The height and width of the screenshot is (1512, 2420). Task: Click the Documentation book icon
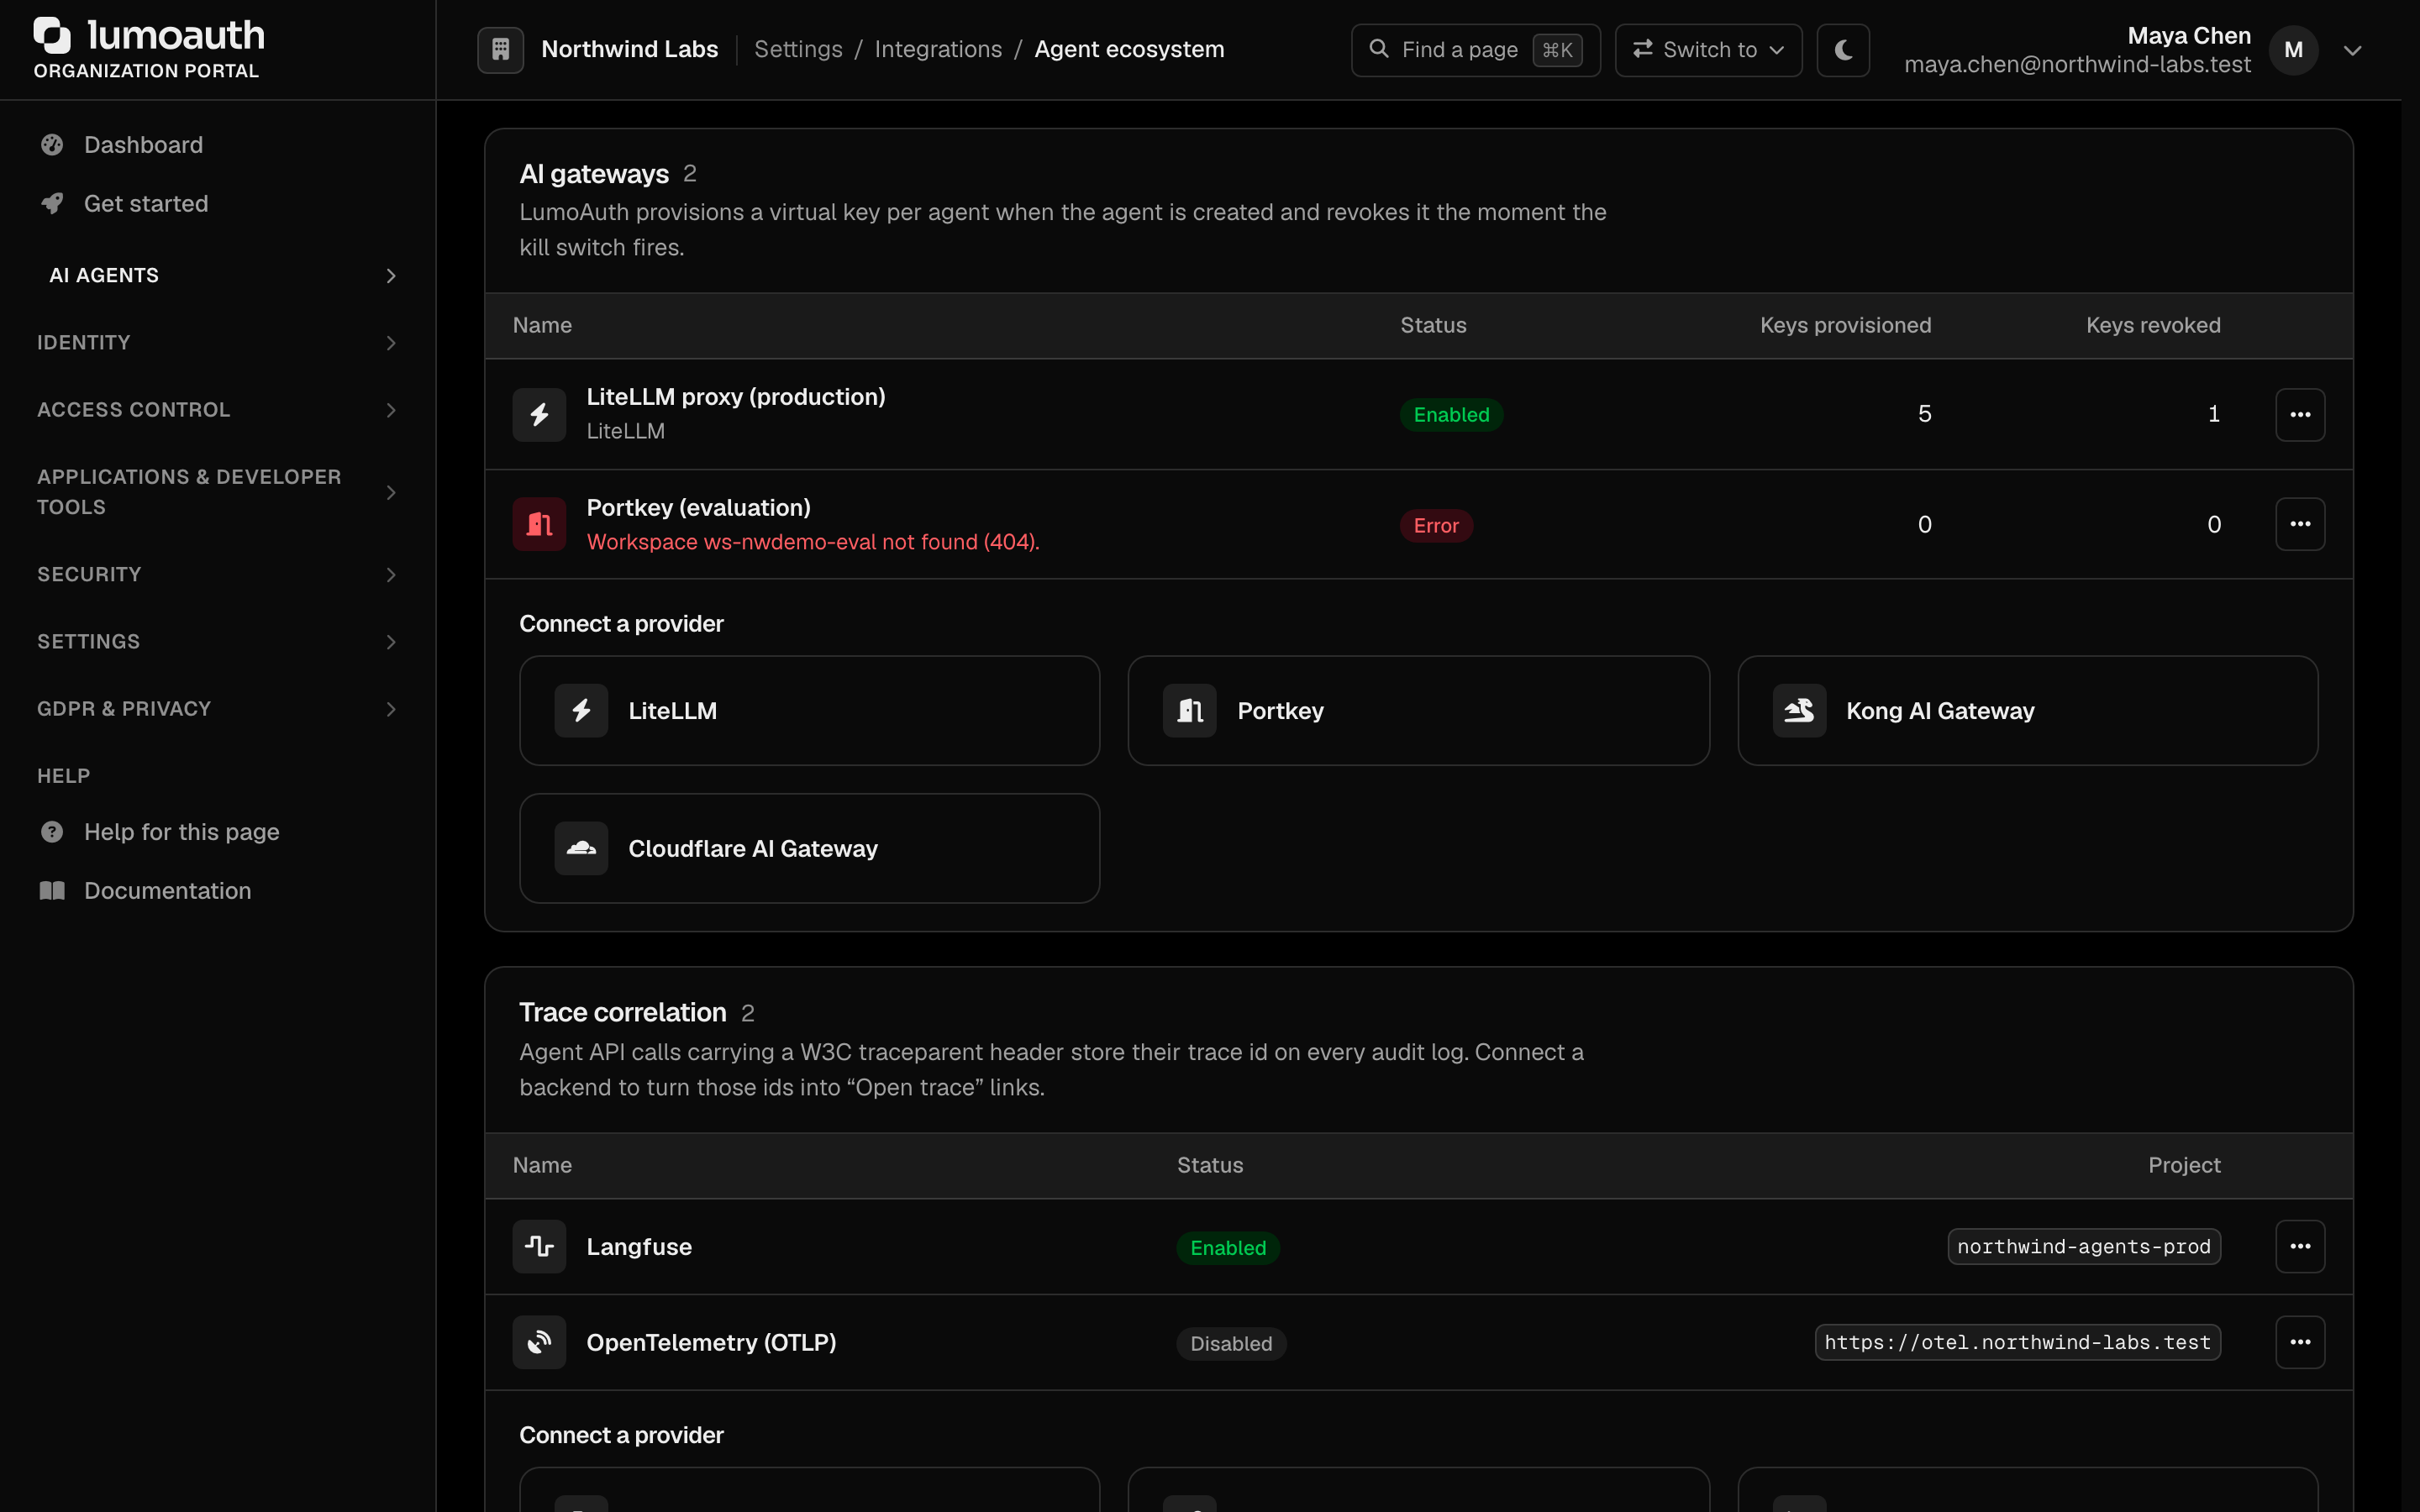coord(52,890)
